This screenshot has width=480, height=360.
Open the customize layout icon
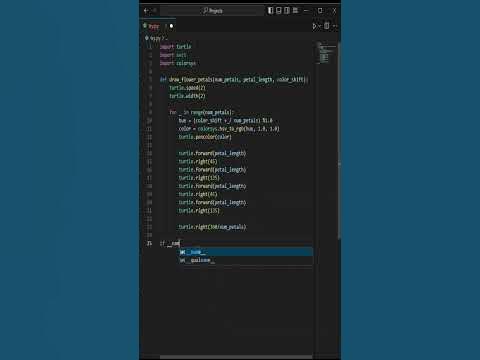point(295,11)
